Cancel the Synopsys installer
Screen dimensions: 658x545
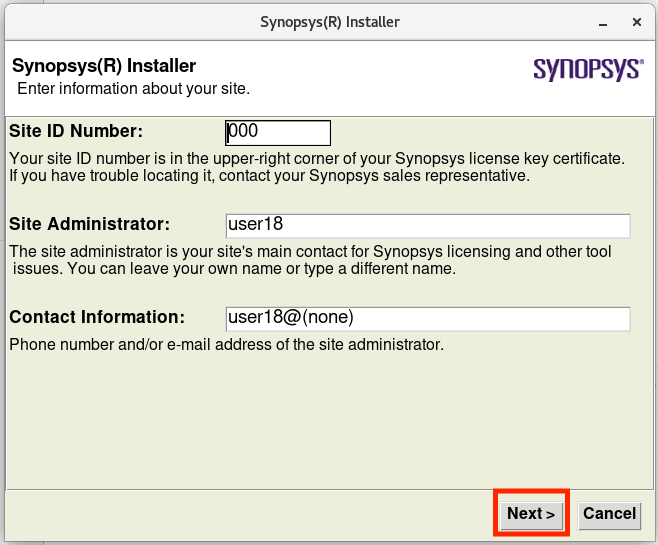(x=609, y=514)
